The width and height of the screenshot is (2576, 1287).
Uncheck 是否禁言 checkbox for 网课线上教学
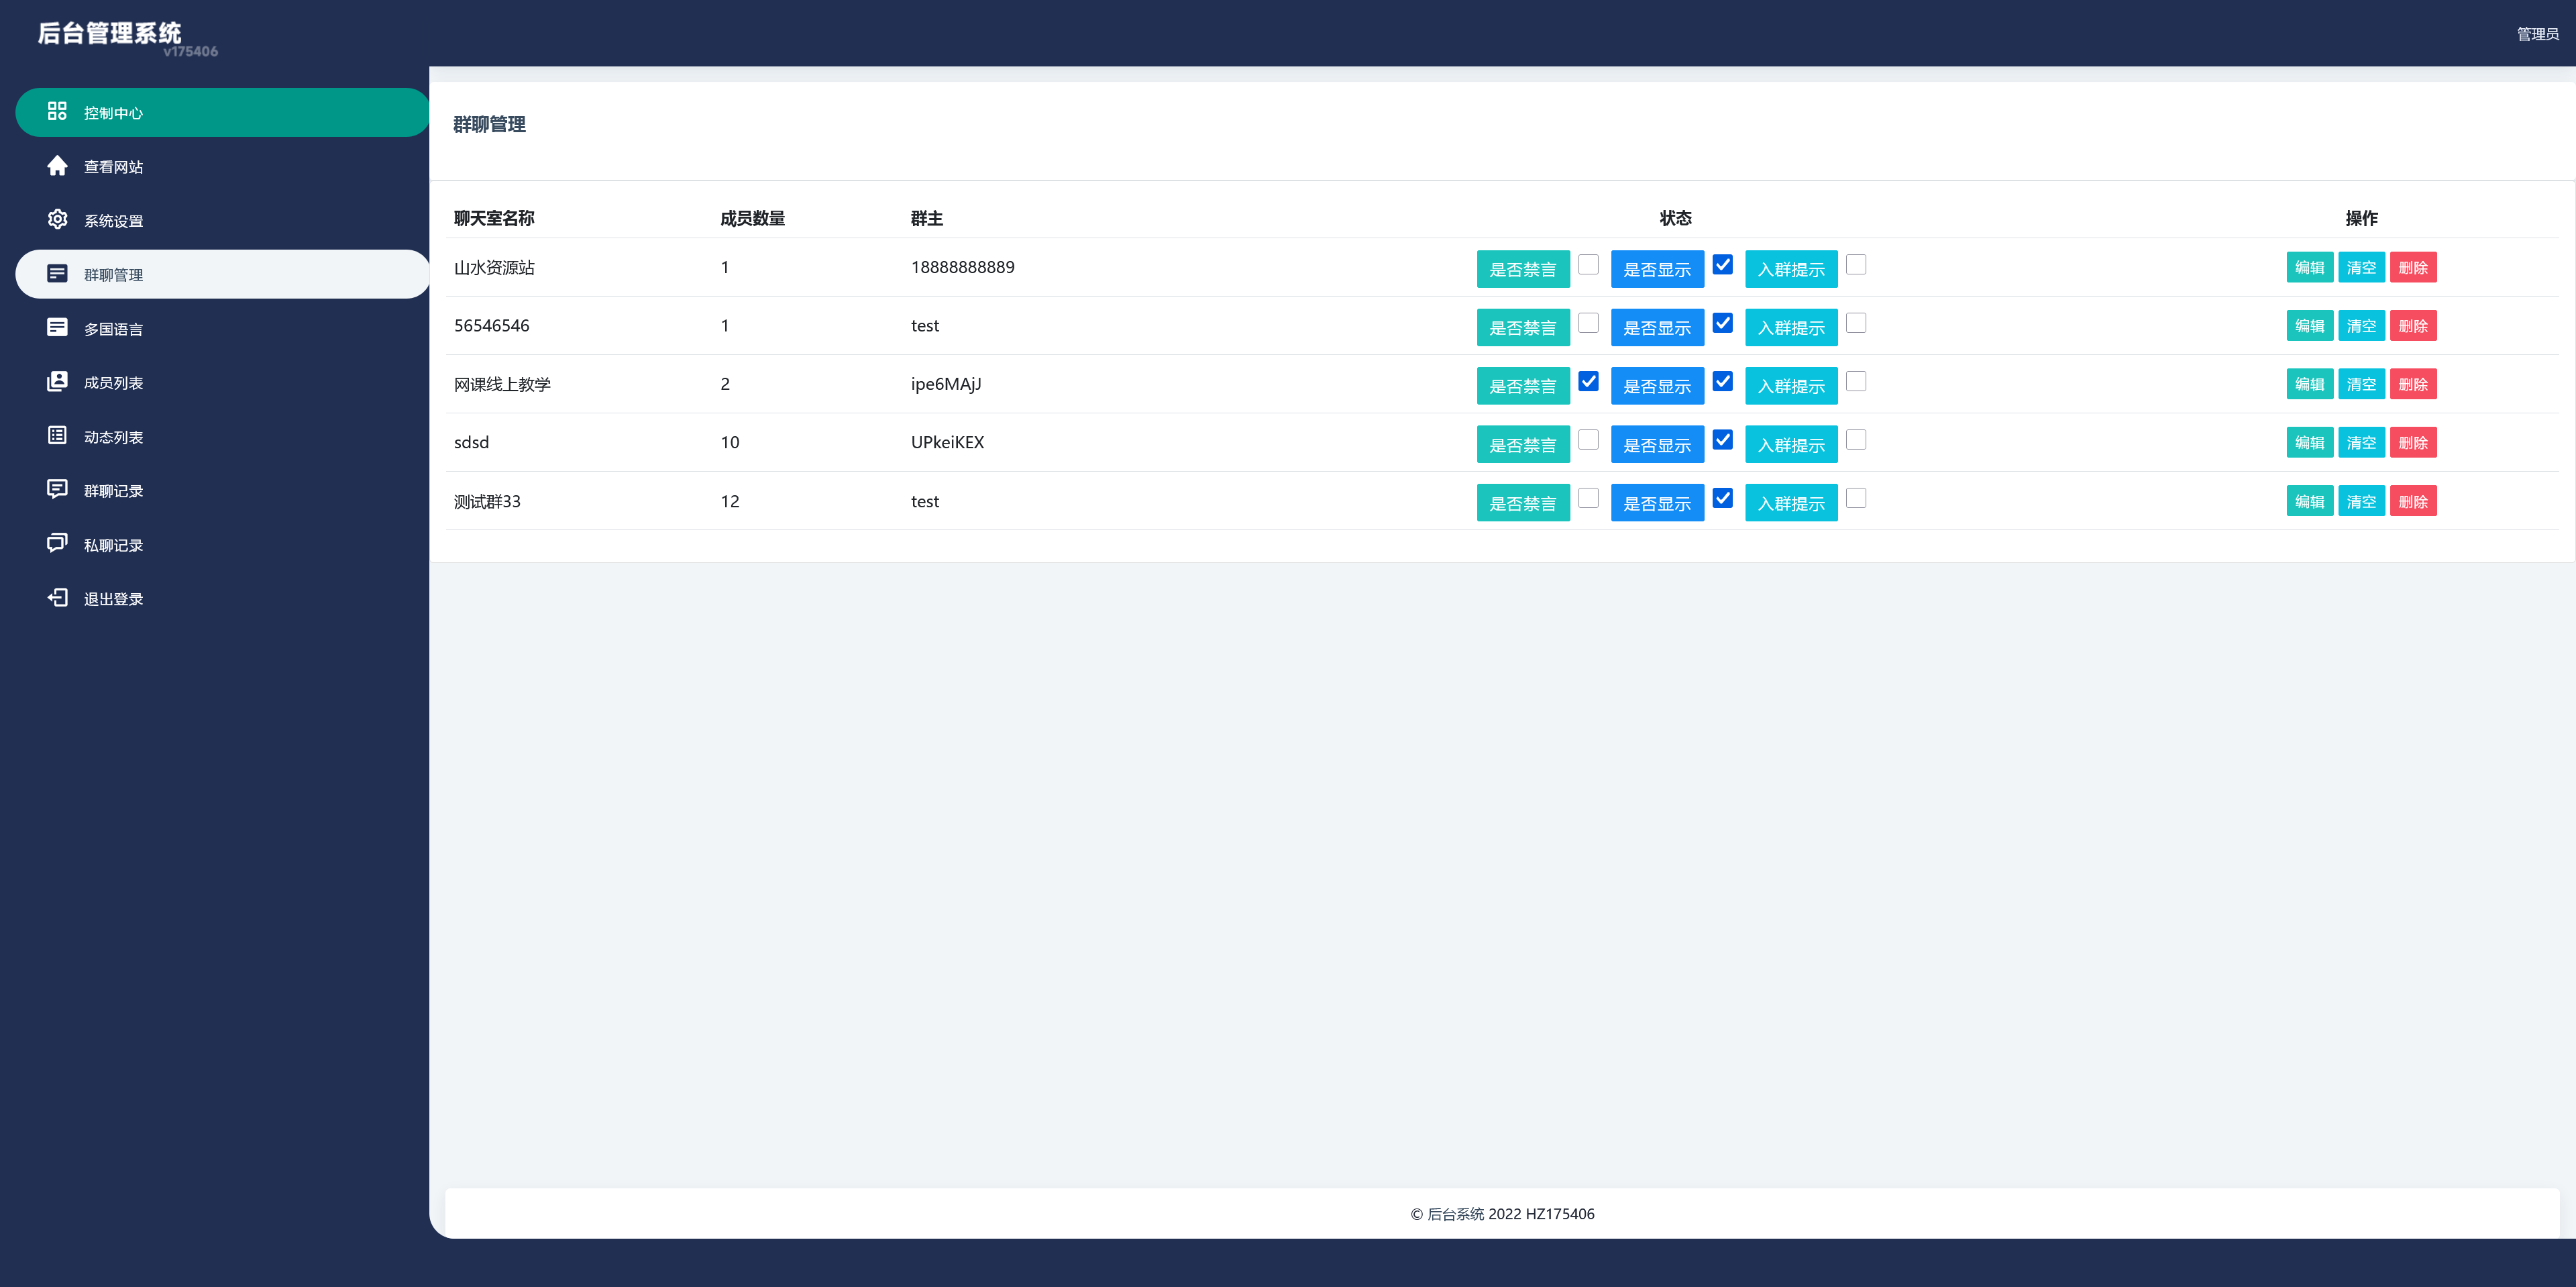point(1588,382)
